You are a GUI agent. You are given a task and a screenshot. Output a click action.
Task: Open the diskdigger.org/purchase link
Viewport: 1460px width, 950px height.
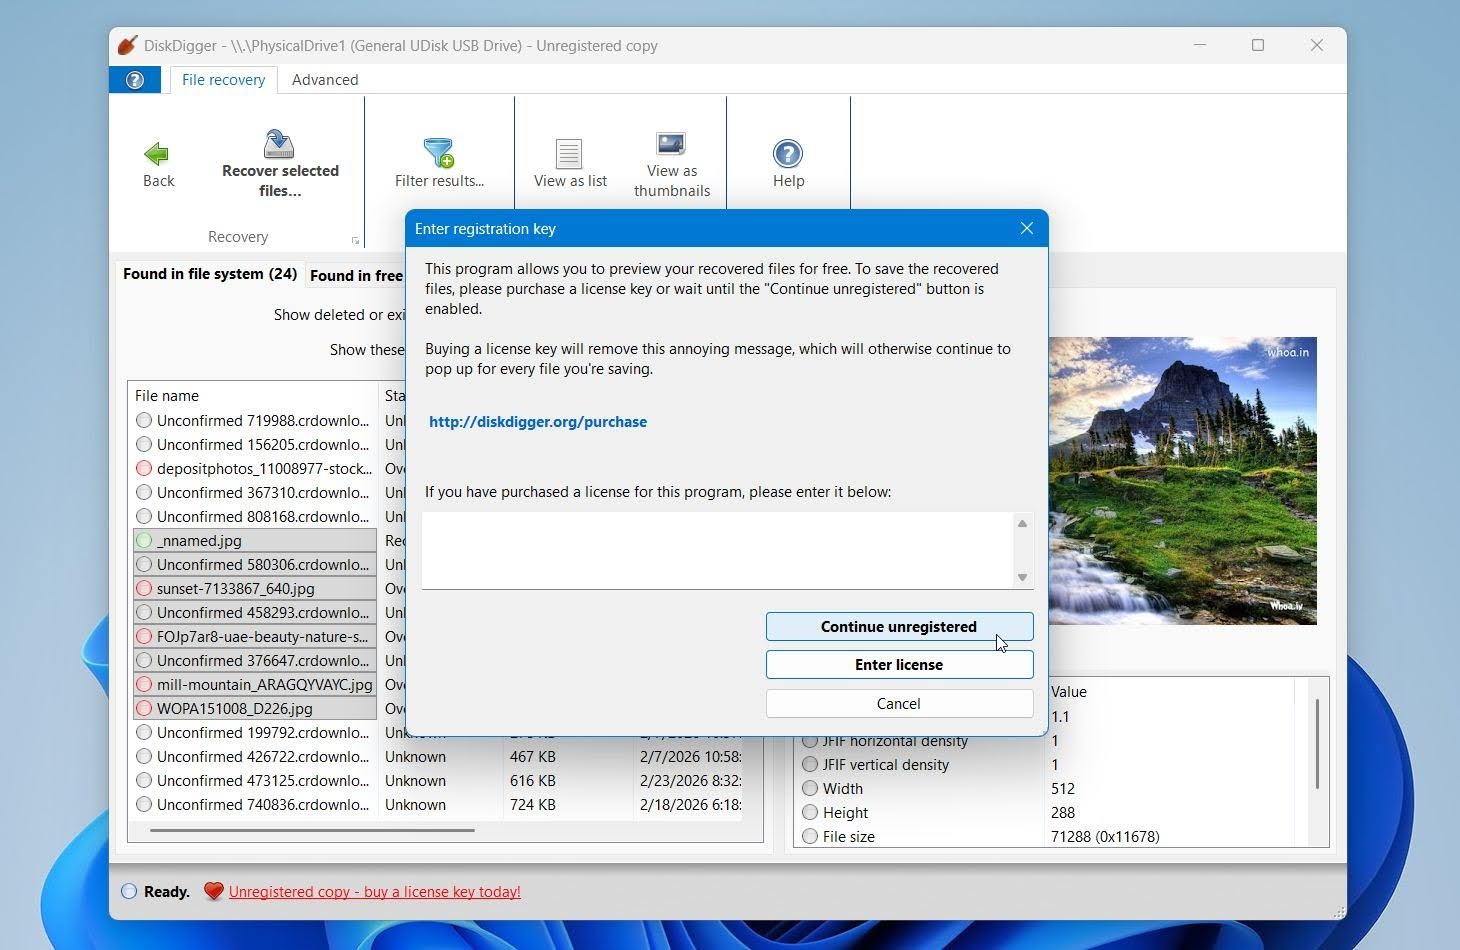click(538, 422)
